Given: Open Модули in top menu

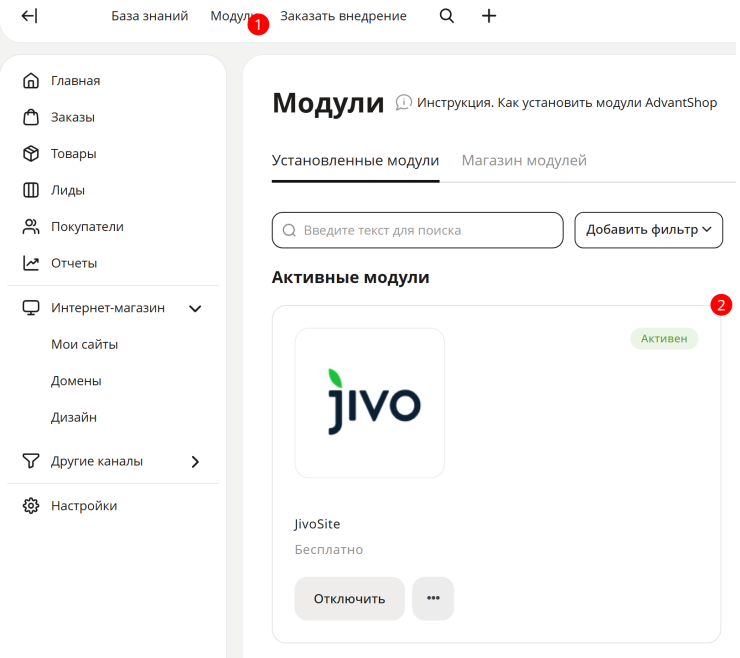Looking at the screenshot, I should (233, 16).
